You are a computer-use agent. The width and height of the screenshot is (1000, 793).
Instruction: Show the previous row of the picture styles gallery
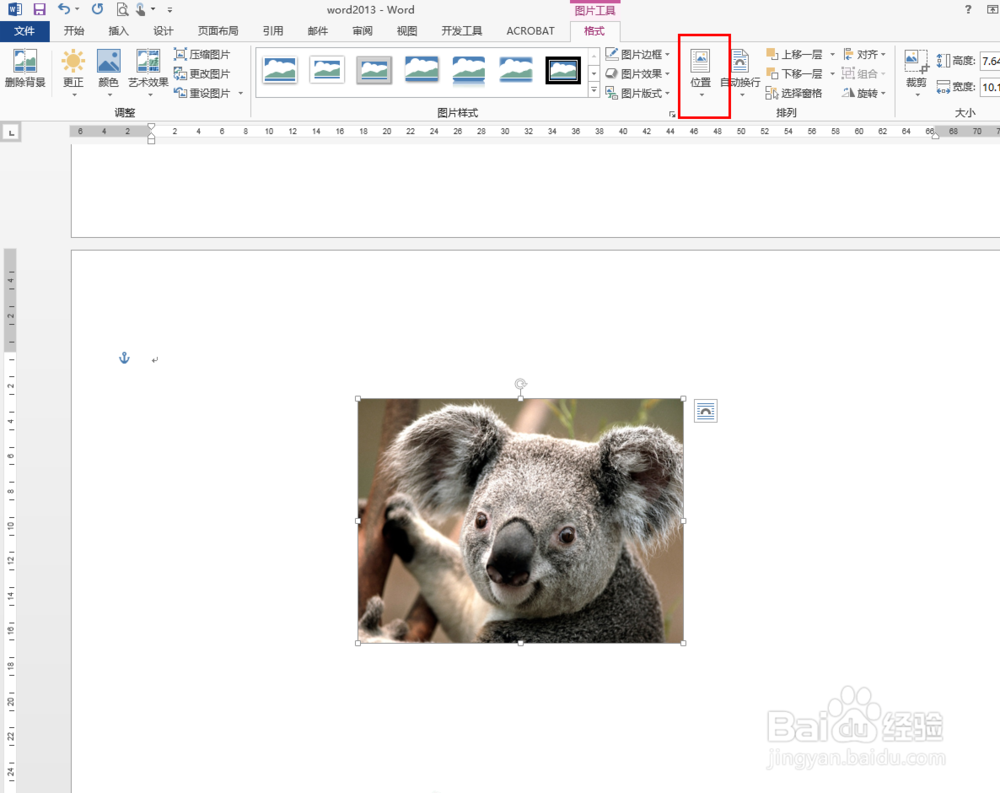pyautogui.click(x=594, y=56)
